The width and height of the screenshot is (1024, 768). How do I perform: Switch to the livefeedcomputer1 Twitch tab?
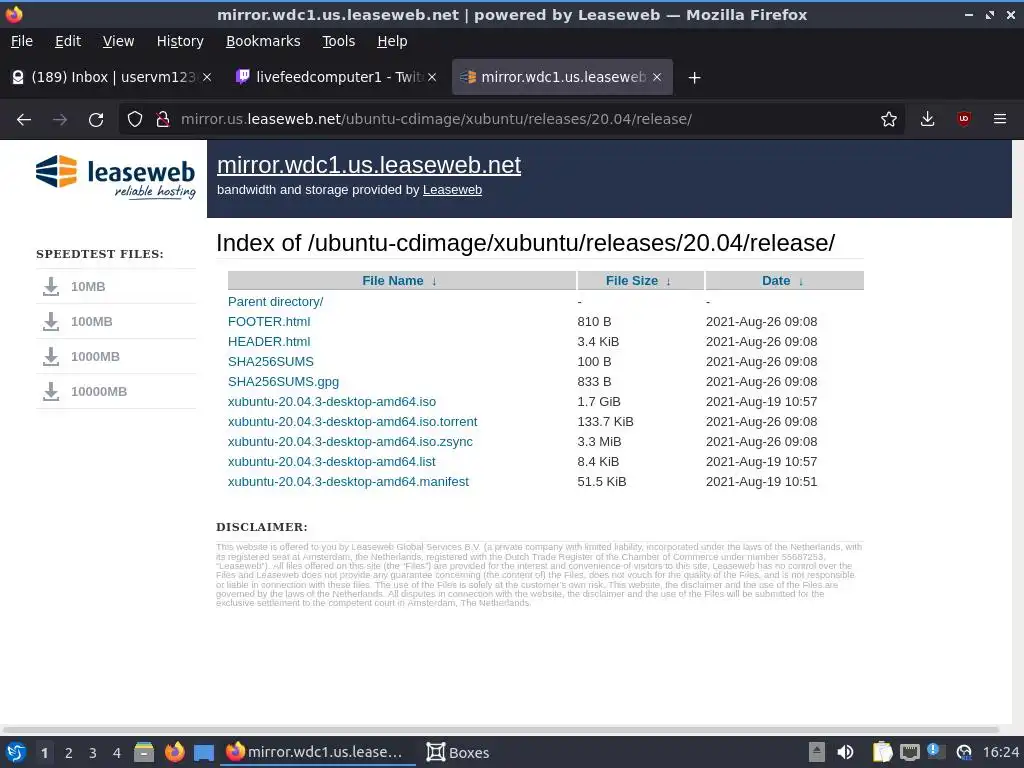(336, 77)
